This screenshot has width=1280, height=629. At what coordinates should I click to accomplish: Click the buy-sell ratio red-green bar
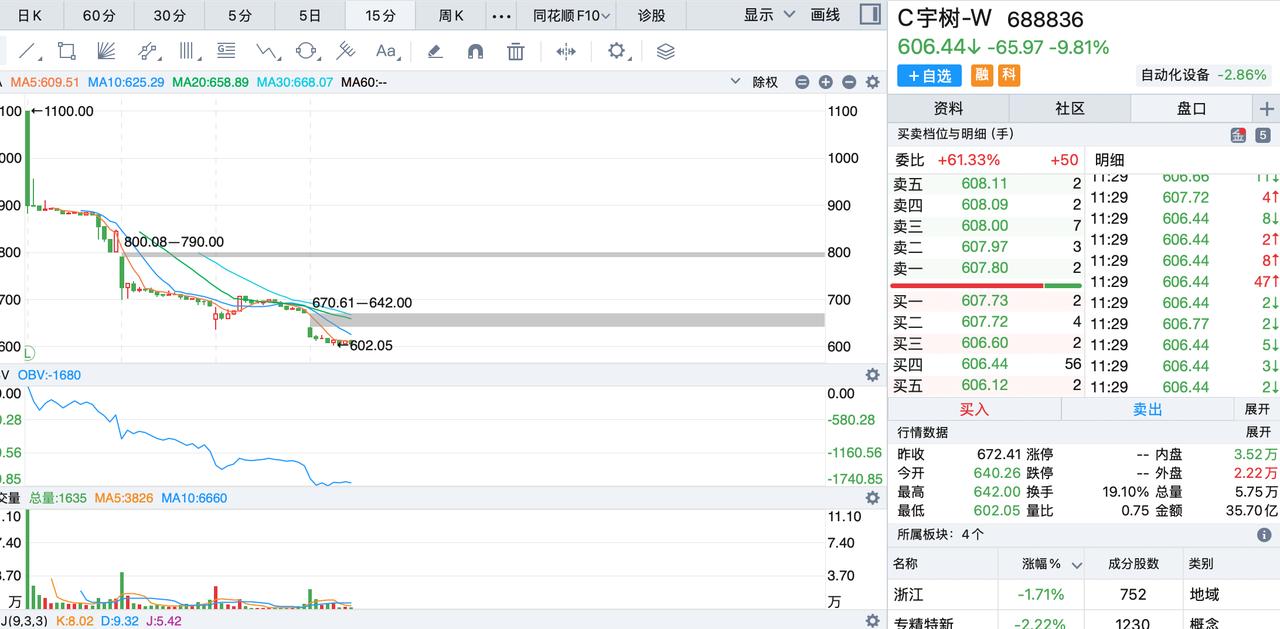(986, 285)
